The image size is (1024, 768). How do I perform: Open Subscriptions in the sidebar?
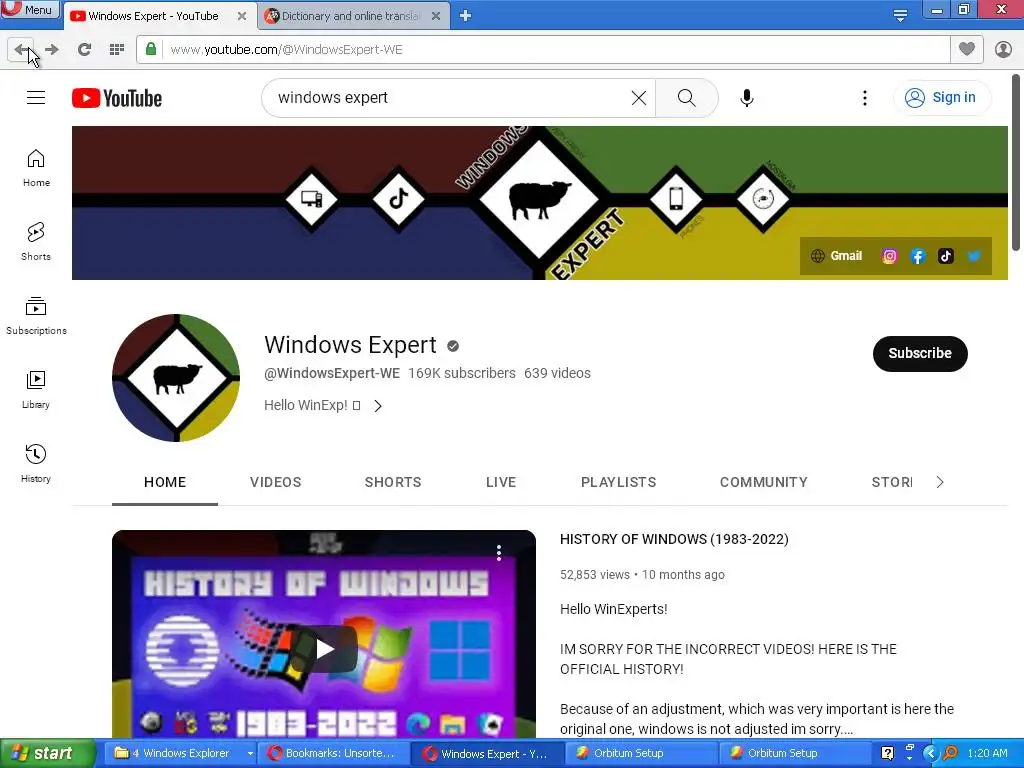coord(36,315)
